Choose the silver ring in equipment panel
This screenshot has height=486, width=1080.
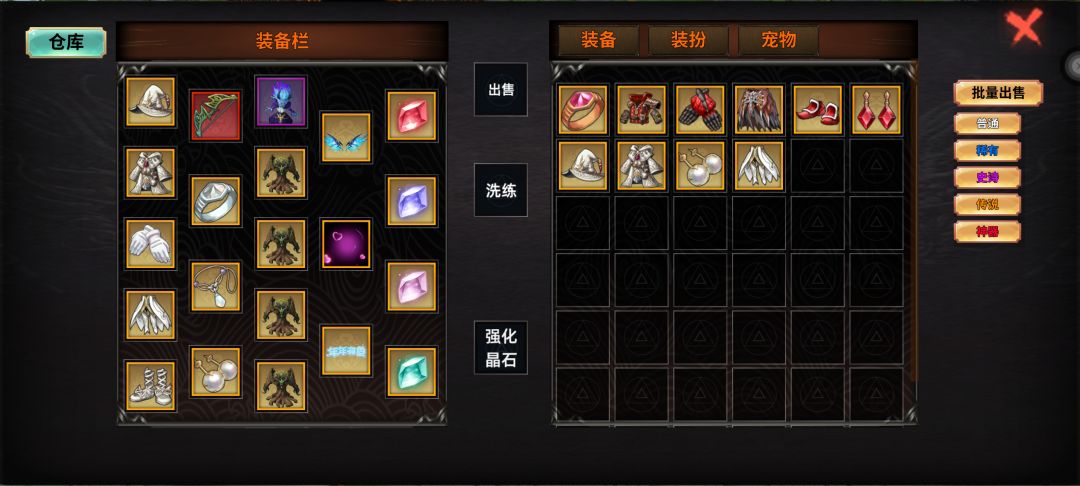tap(216, 200)
